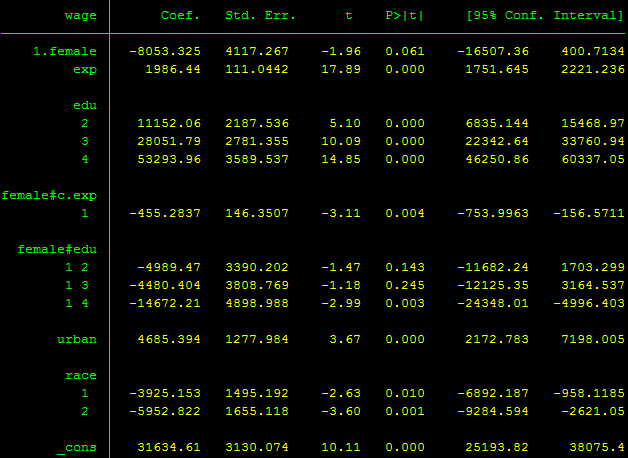The width and height of the screenshot is (628, 458).
Task: Click the _cons row label
Action: click(x=77, y=447)
